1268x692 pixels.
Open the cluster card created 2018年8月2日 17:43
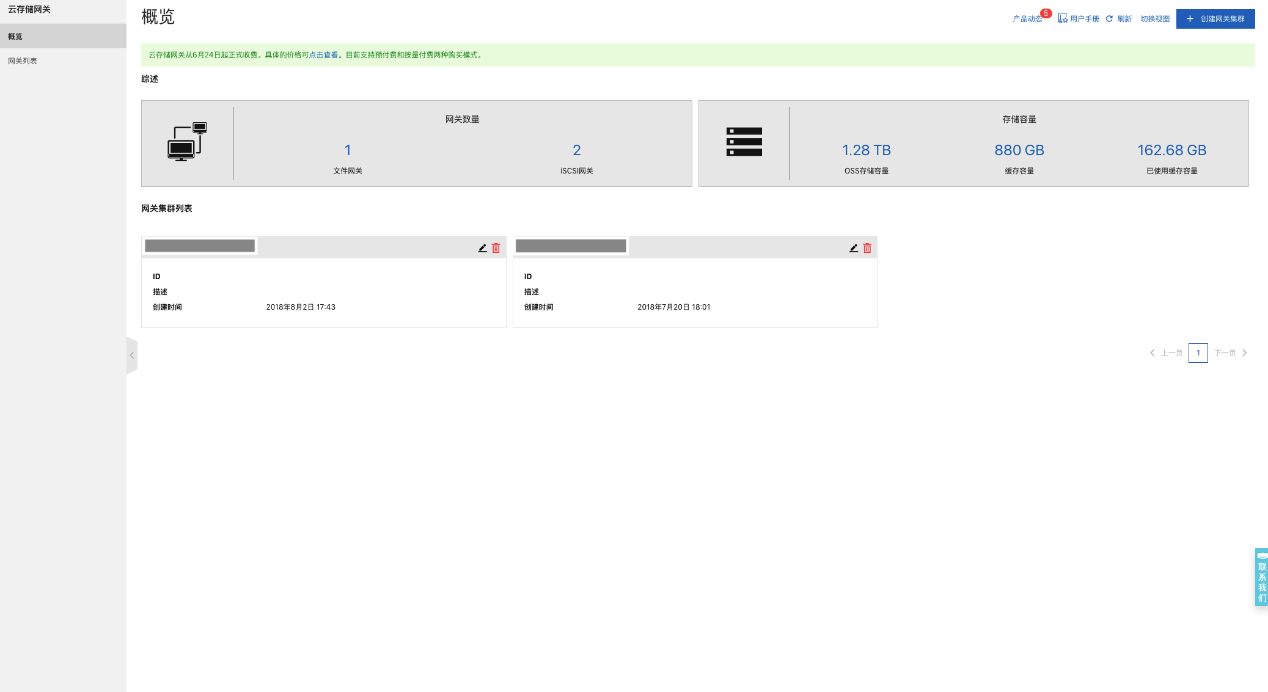(324, 282)
